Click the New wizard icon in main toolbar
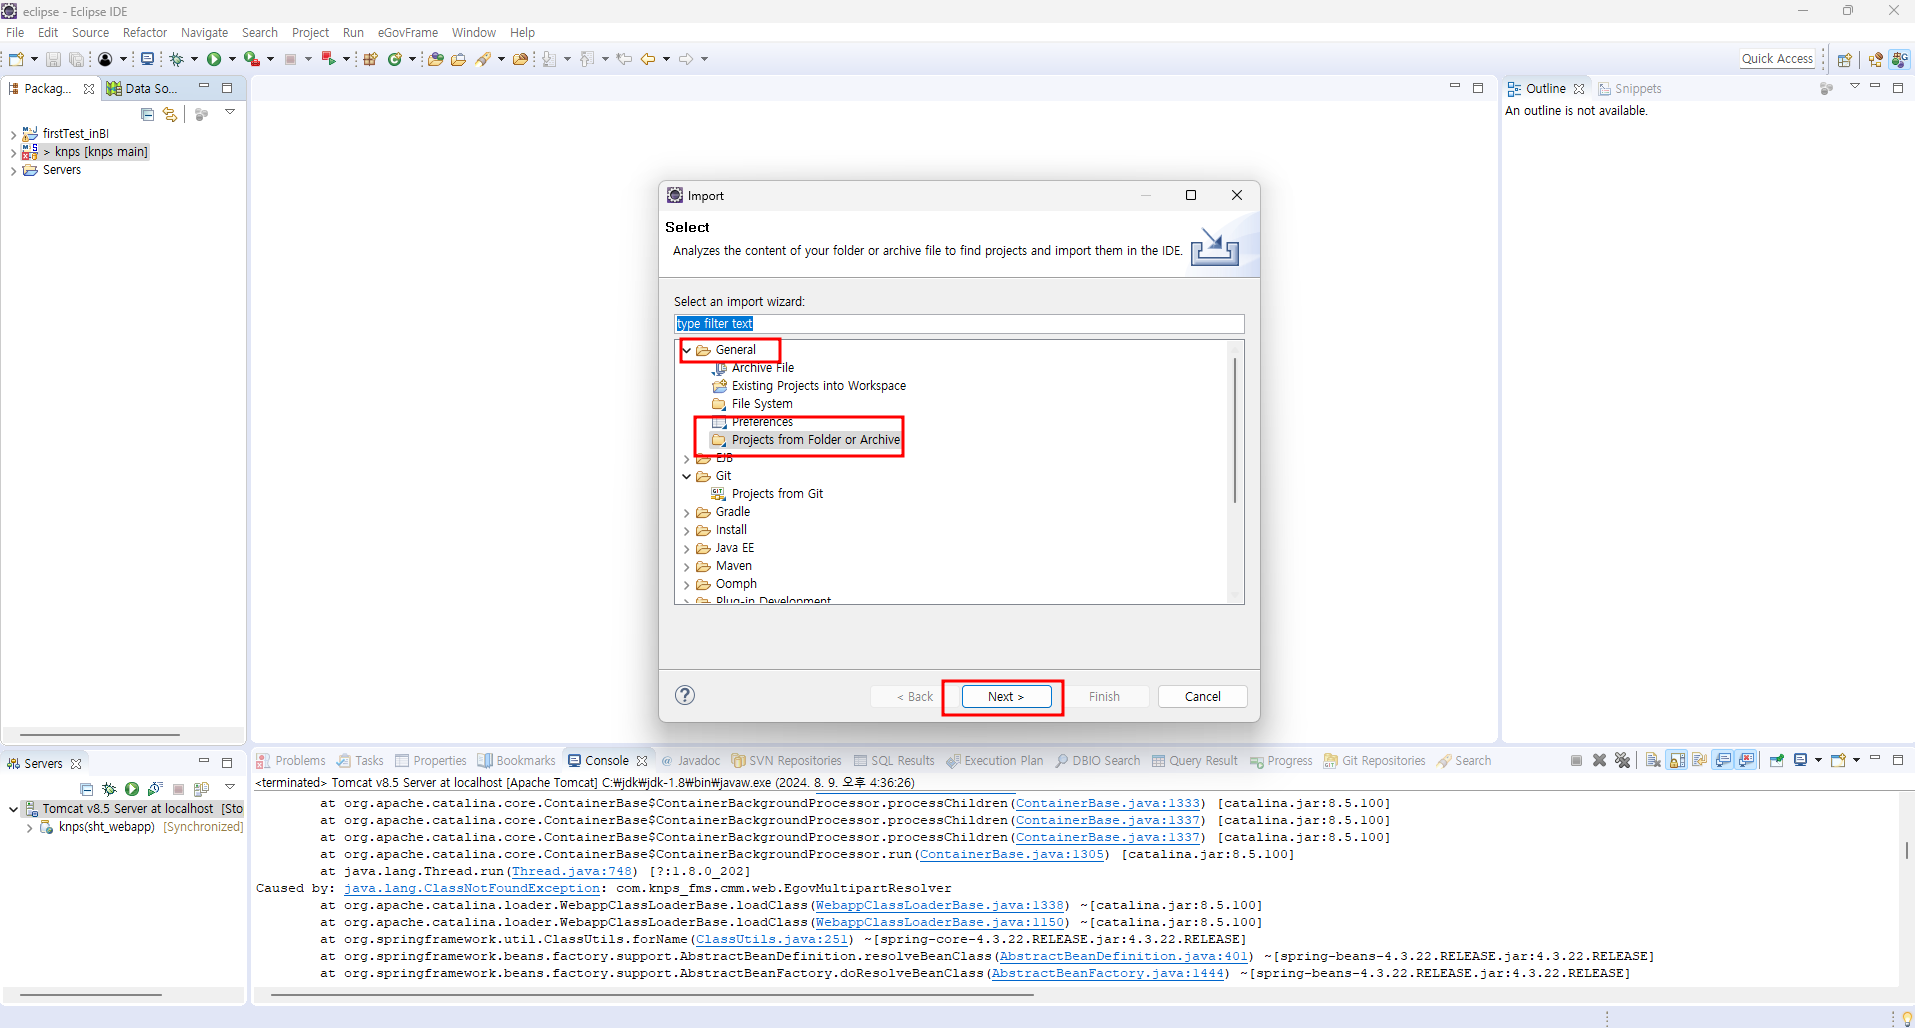This screenshot has height=1028, width=1915. click(16, 59)
